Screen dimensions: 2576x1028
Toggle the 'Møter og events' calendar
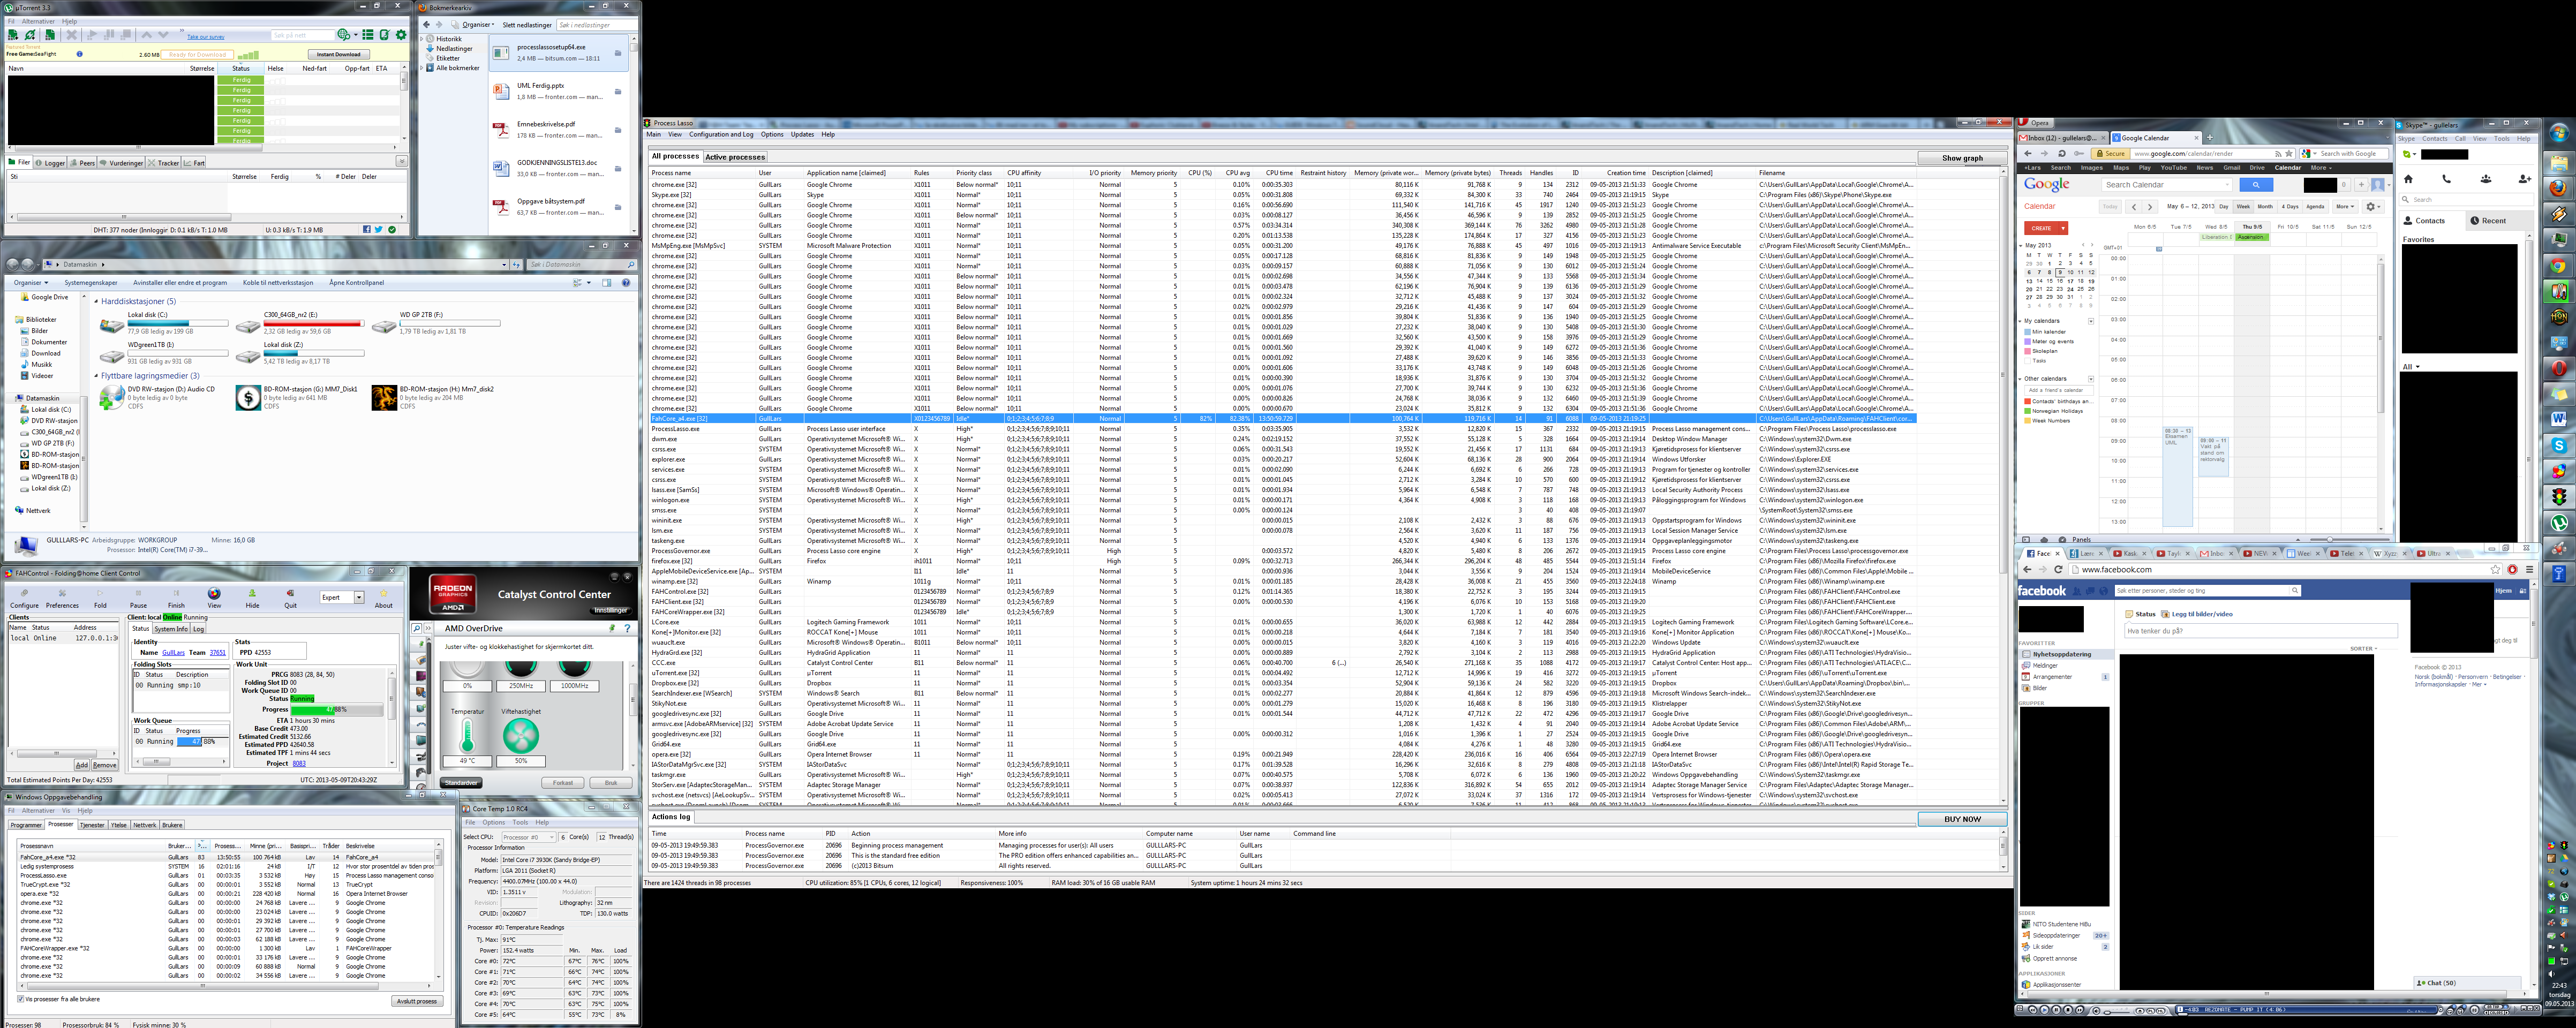point(2028,342)
